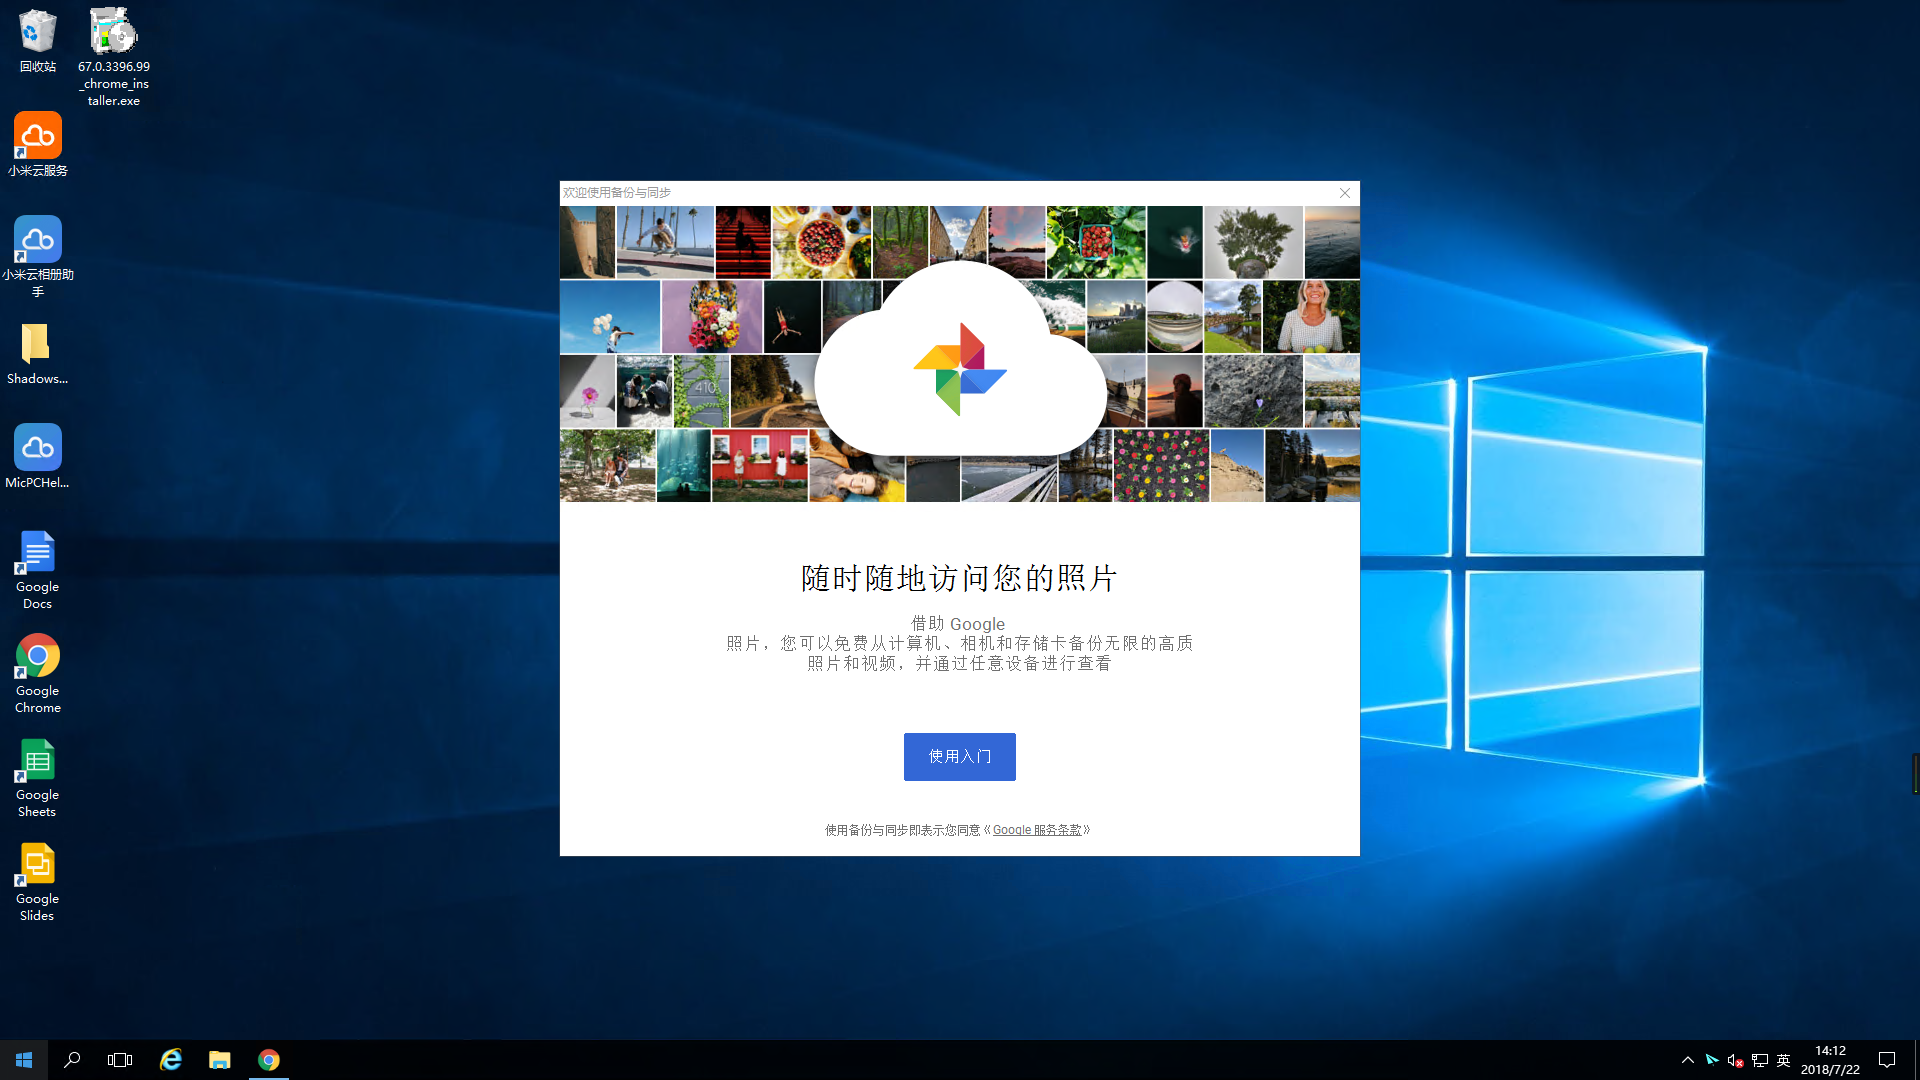Click the Google Photos pinwheel logo
The image size is (1920, 1080).
[x=960, y=369]
